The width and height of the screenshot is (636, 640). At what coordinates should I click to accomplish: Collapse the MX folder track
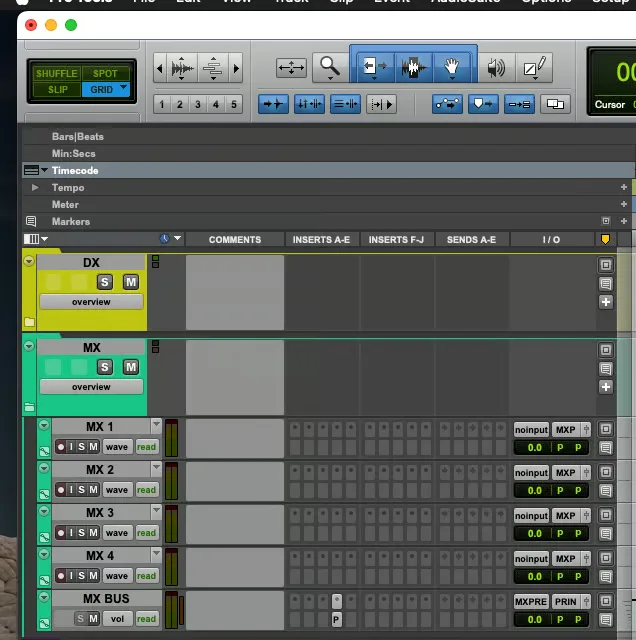(29, 346)
